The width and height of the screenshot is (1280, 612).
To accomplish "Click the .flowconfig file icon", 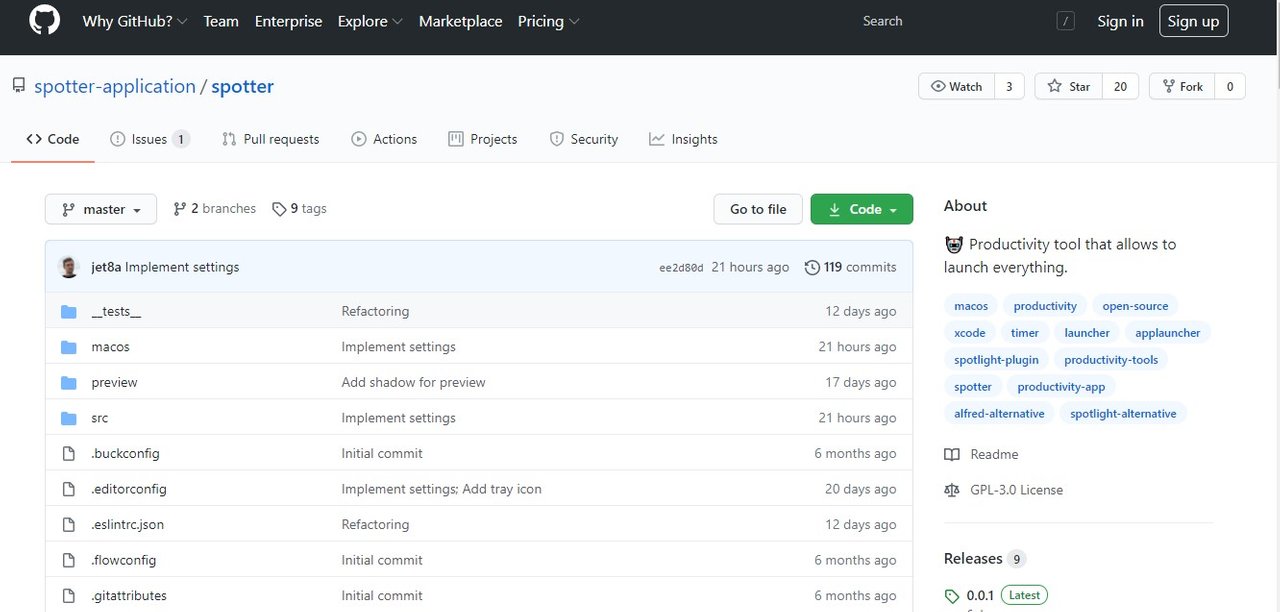I will click(69, 560).
